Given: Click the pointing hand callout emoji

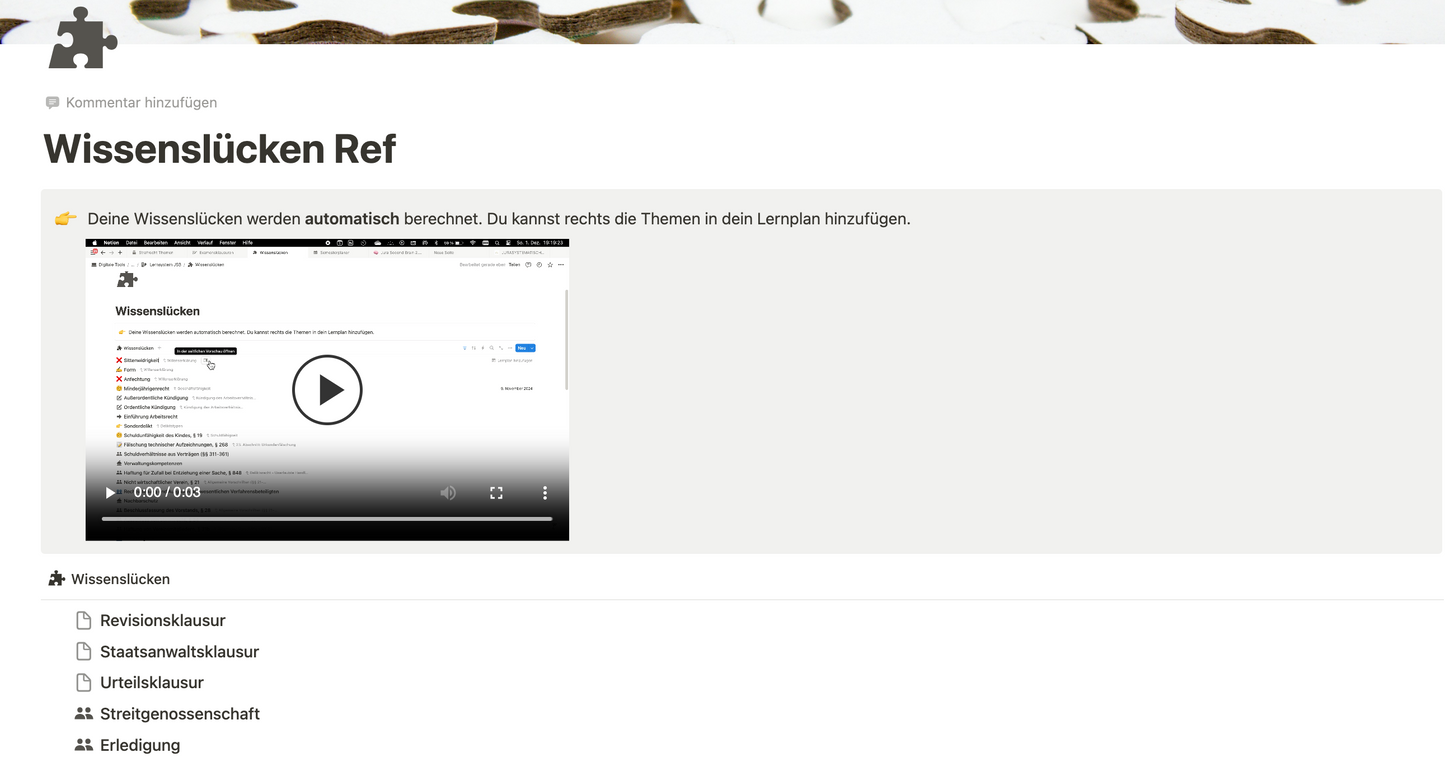Looking at the screenshot, I should tap(66, 219).
